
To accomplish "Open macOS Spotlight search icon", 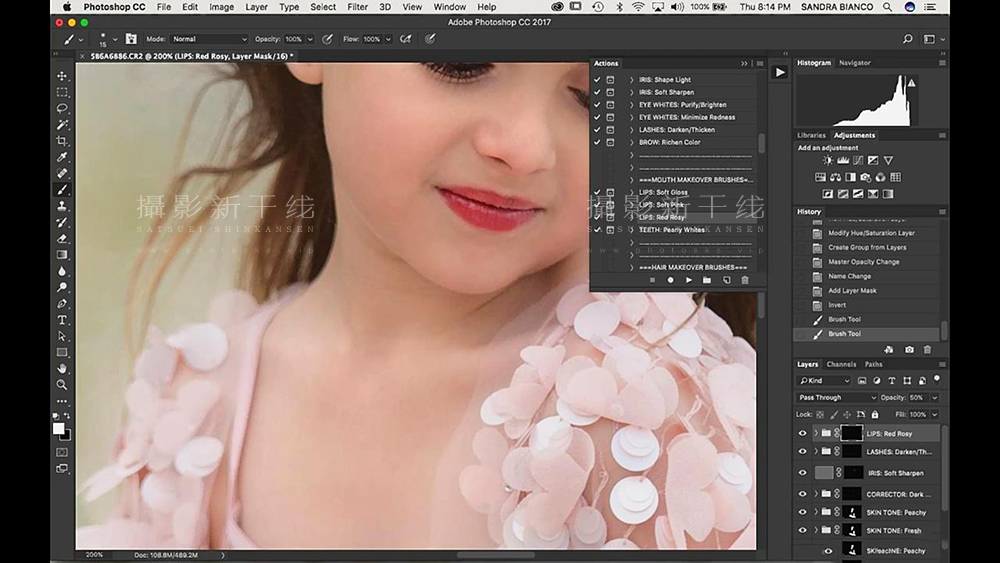I will (887, 7).
